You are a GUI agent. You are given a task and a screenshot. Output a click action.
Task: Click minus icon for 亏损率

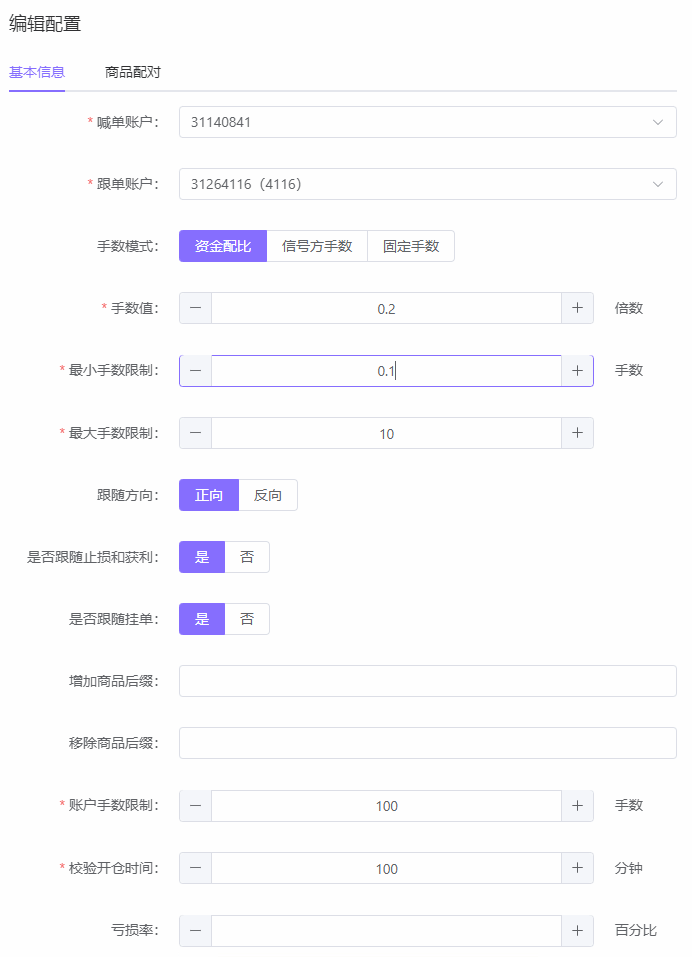coord(195,930)
